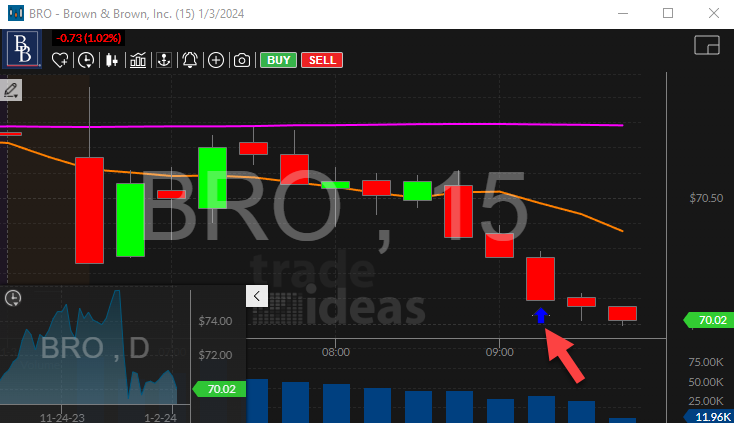Click the red SELL button
The height and width of the screenshot is (423, 734).
tap(322, 60)
